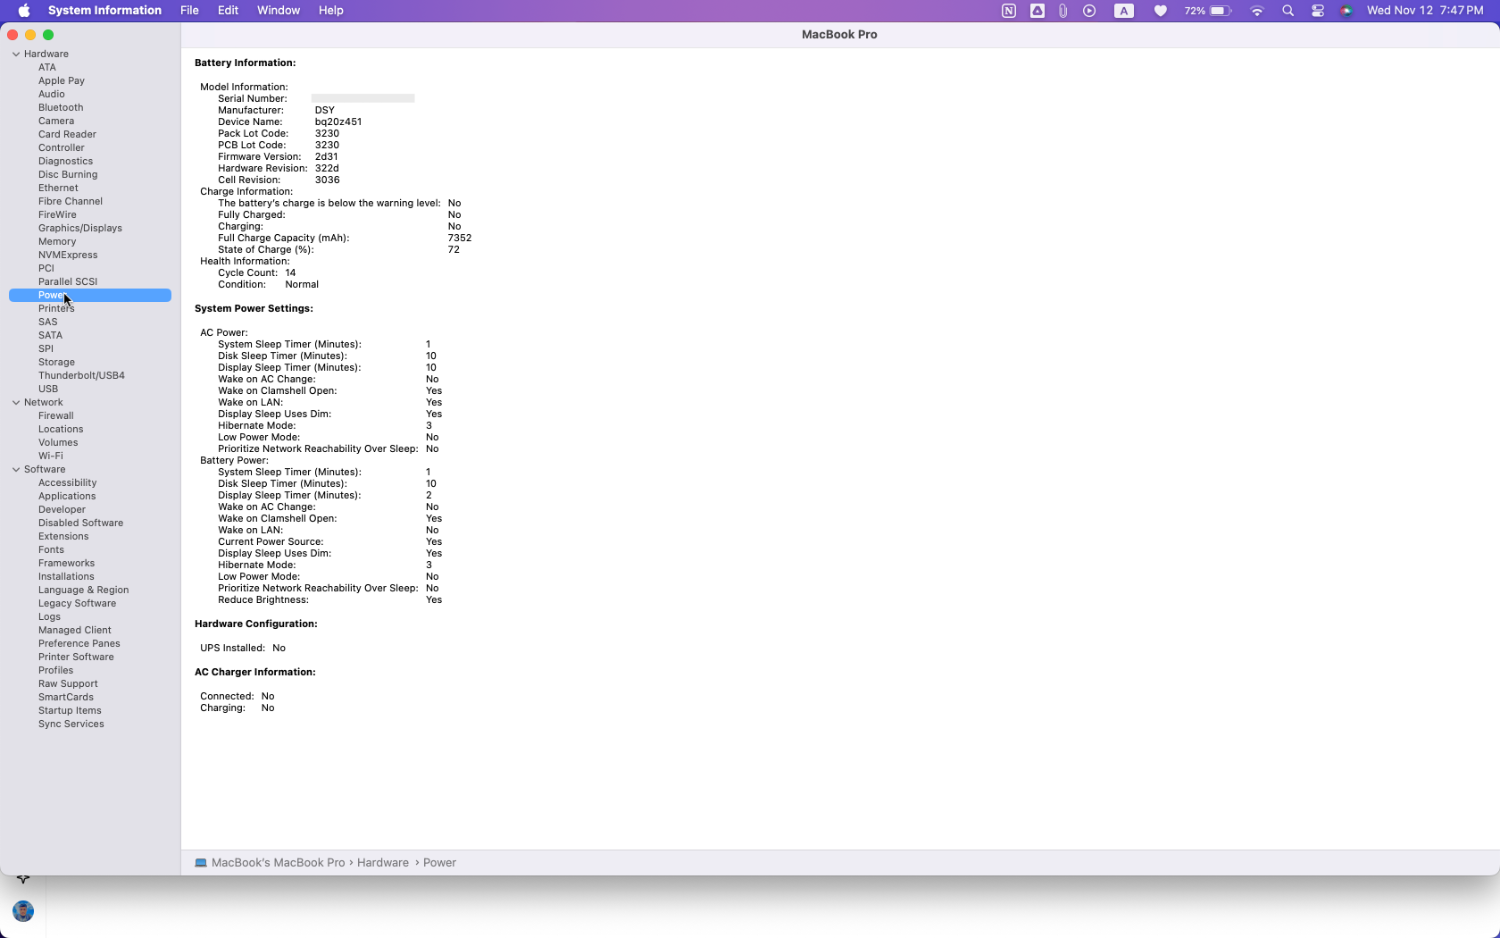Open the Wi-Fi status menu
The width and height of the screenshot is (1500, 938).
tap(1257, 11)
